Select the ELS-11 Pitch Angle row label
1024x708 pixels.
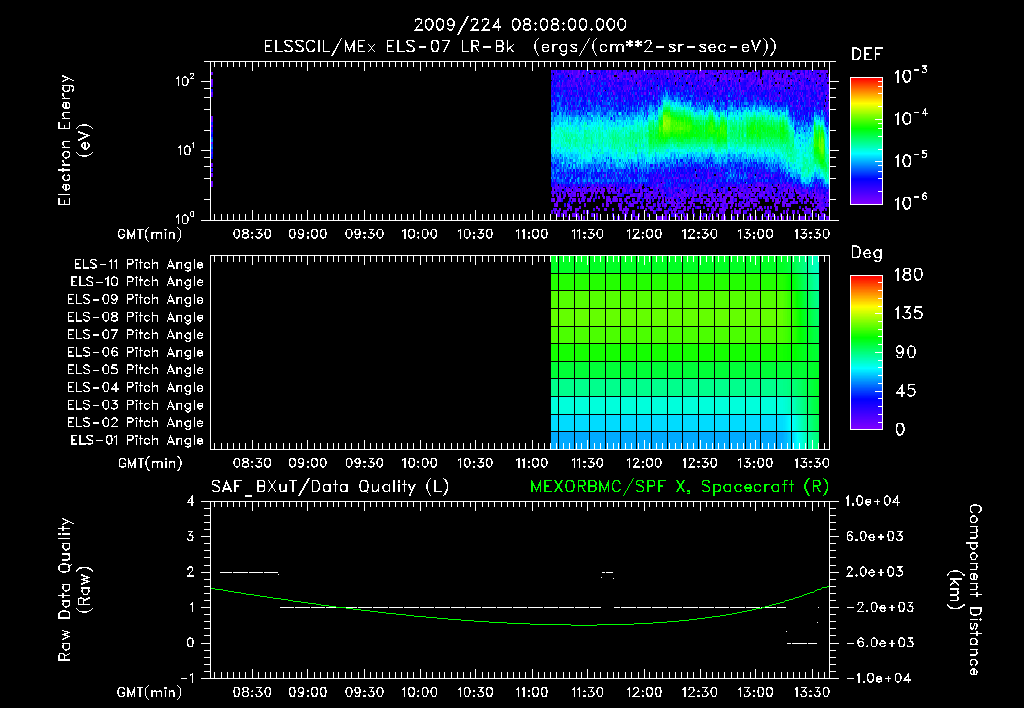click(138, 265)
